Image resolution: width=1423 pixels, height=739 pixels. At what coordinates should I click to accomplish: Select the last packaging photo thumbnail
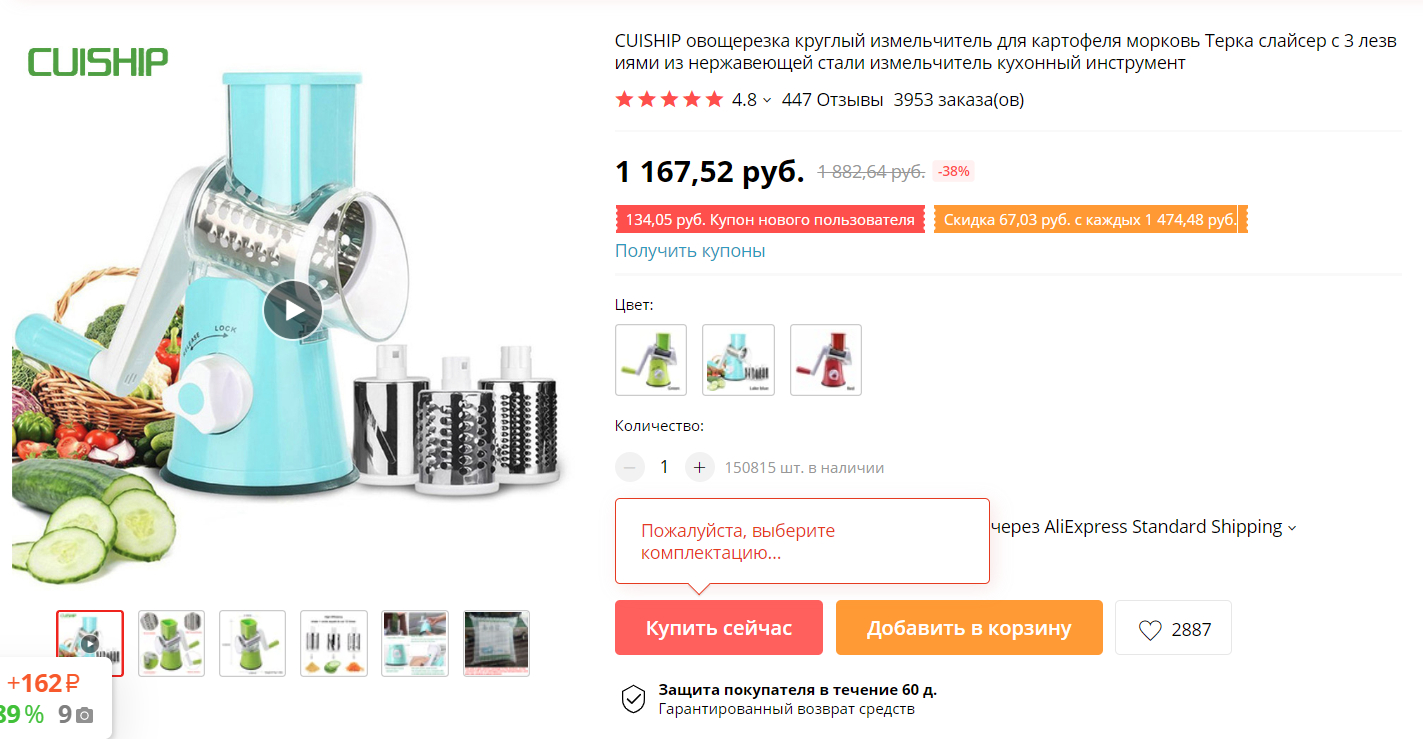(496, 643)
